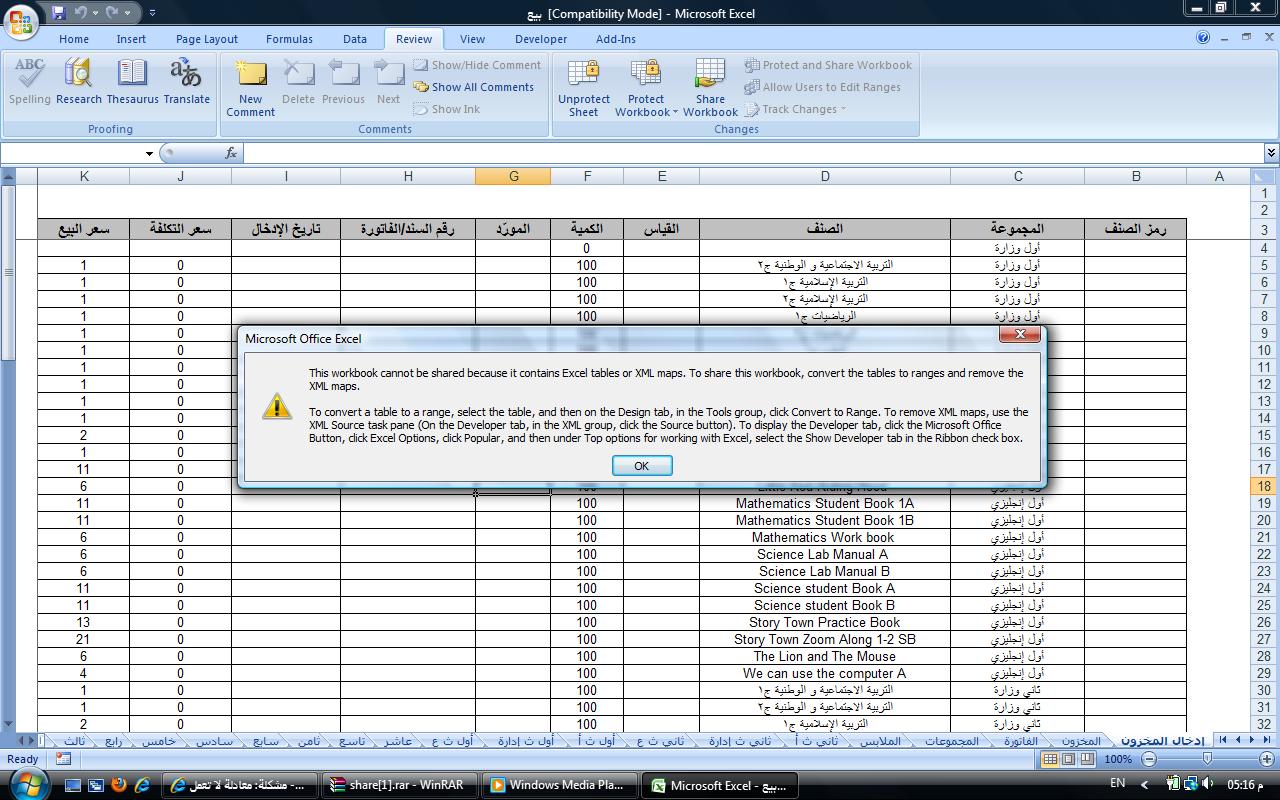
Task: Run the Spelling check
Action: coord(30,82)
